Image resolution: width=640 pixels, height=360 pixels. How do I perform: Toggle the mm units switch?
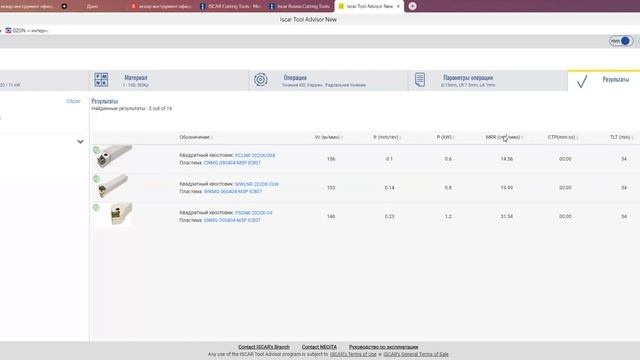pyautogui.click(x=621, y=41)
